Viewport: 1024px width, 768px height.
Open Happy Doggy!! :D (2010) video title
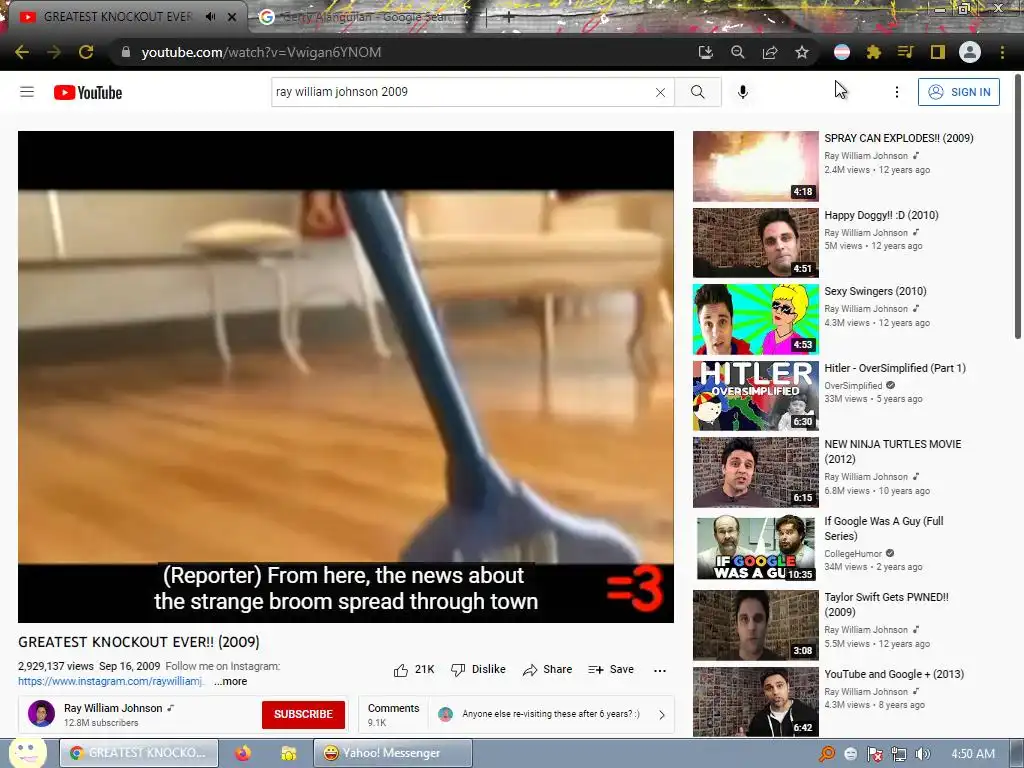(x=881, y=215)
